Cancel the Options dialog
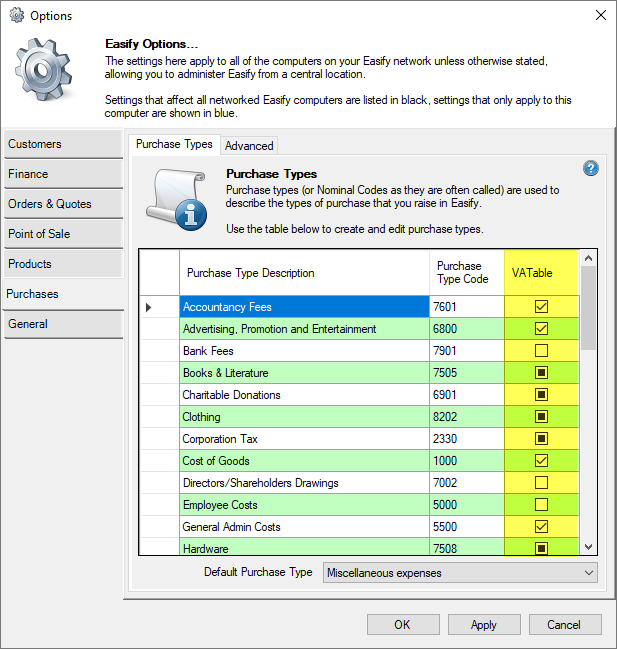This screenshot has width=617, height=649. [564, 625]
